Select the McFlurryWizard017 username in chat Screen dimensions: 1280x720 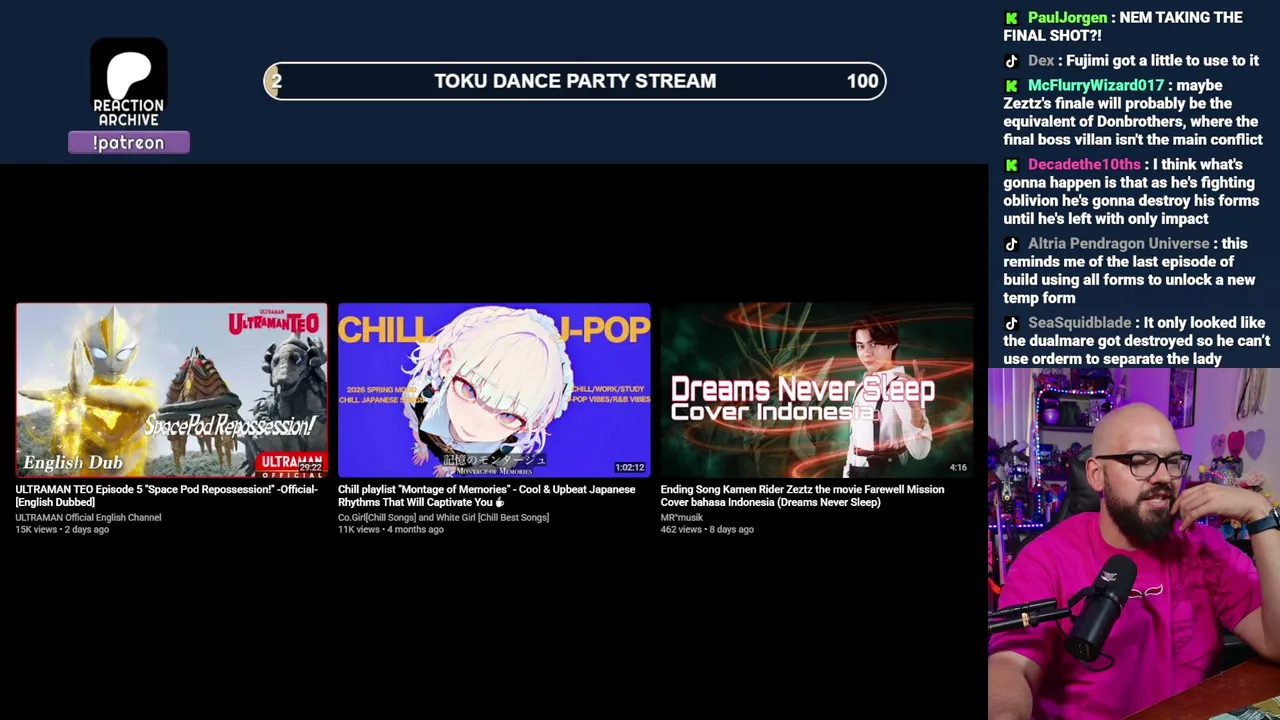1096,86
